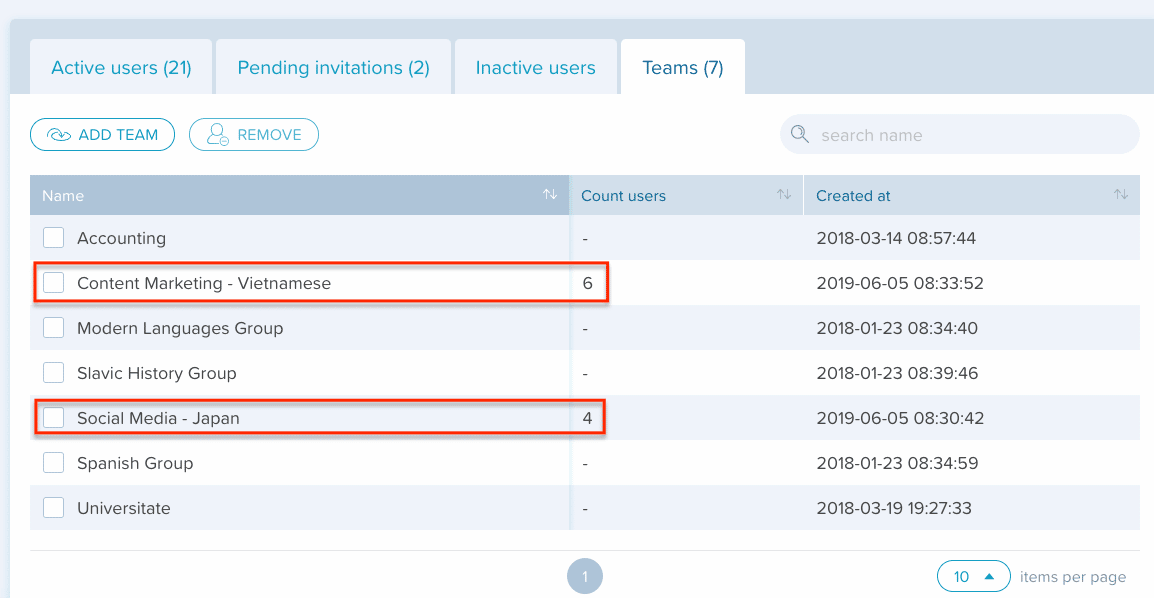Screen dimensions: 1154x598
Task: Click the ADD TEAM button
Action: point(102,134)
